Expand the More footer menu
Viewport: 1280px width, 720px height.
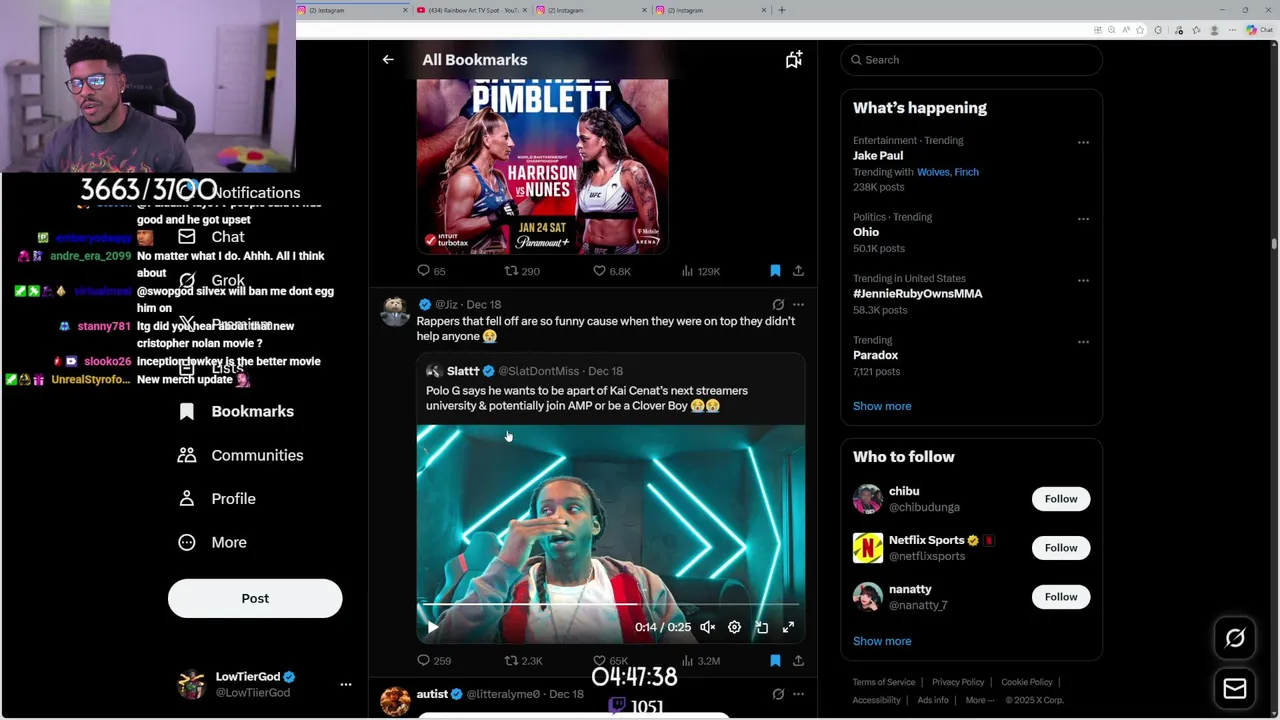(979, 700)
